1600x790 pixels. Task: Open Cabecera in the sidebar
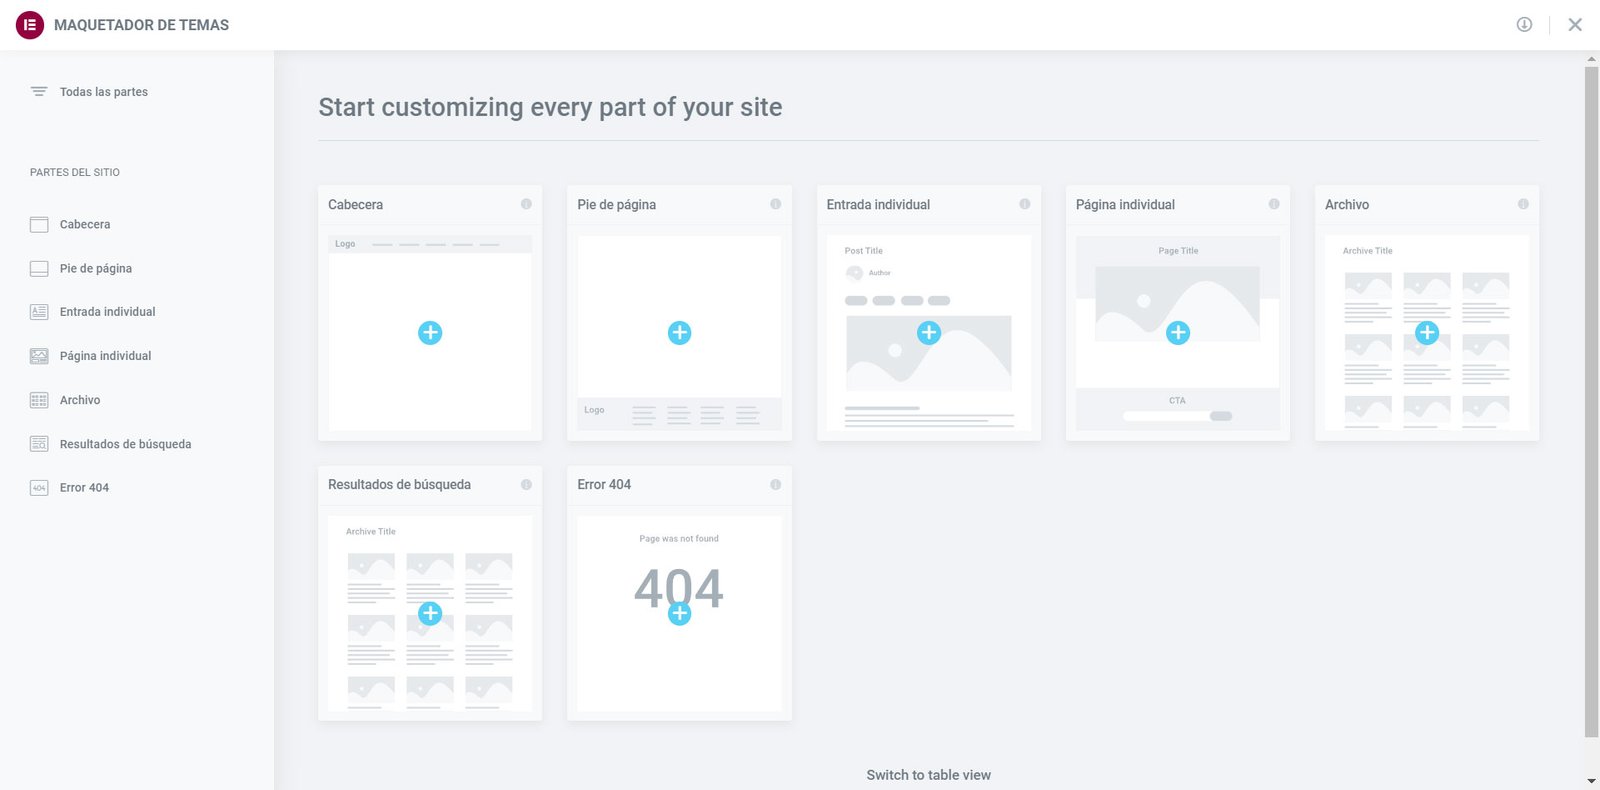[x=85, y=225]
